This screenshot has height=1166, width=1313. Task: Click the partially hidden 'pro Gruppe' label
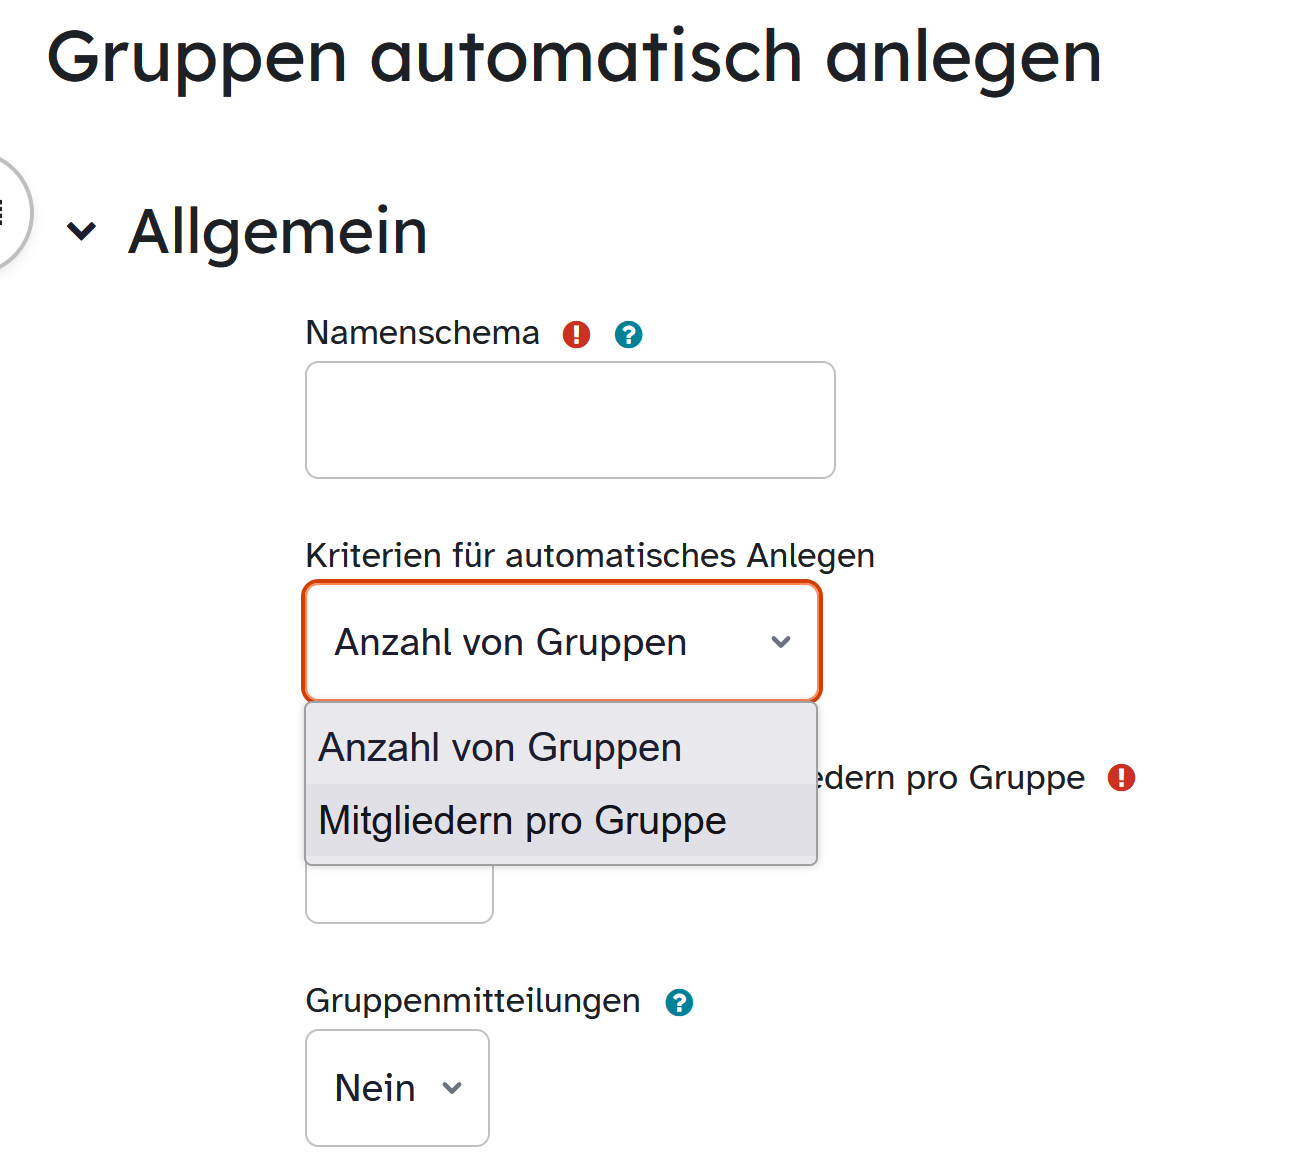tap(952, 778)
